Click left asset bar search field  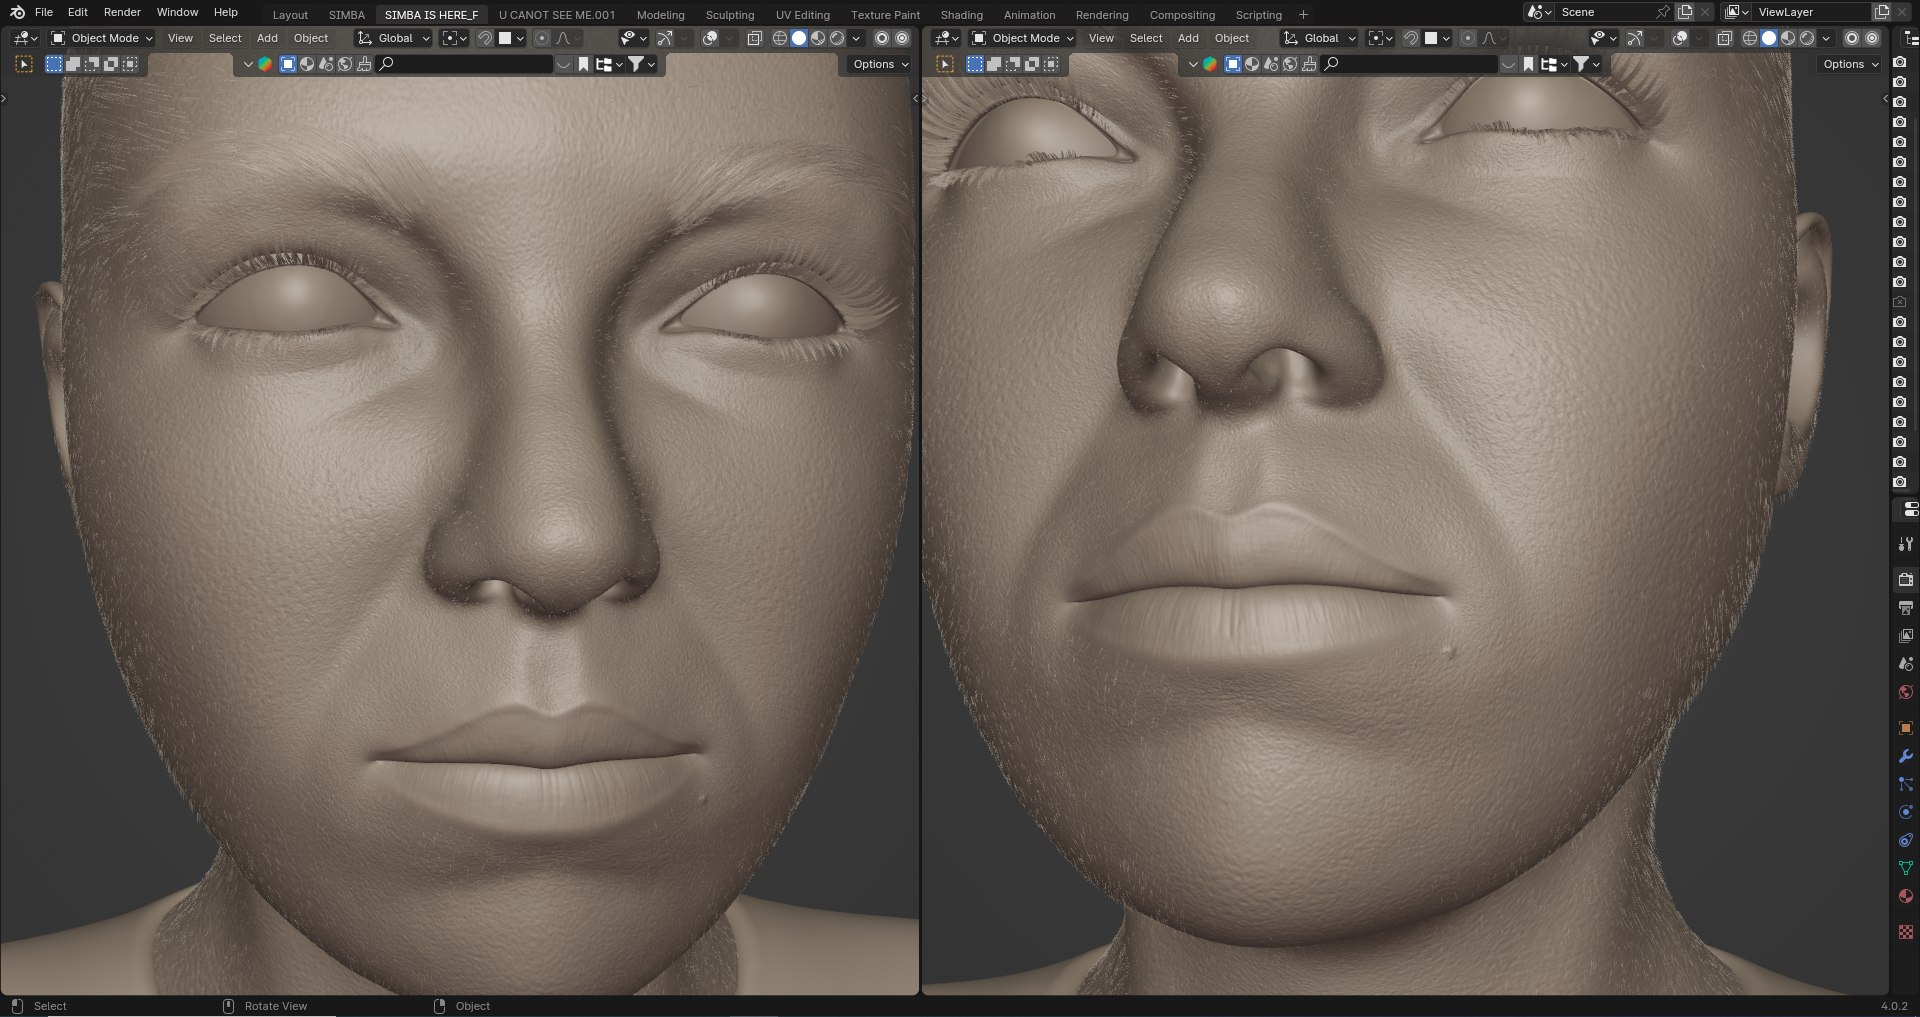click(465, 64)
